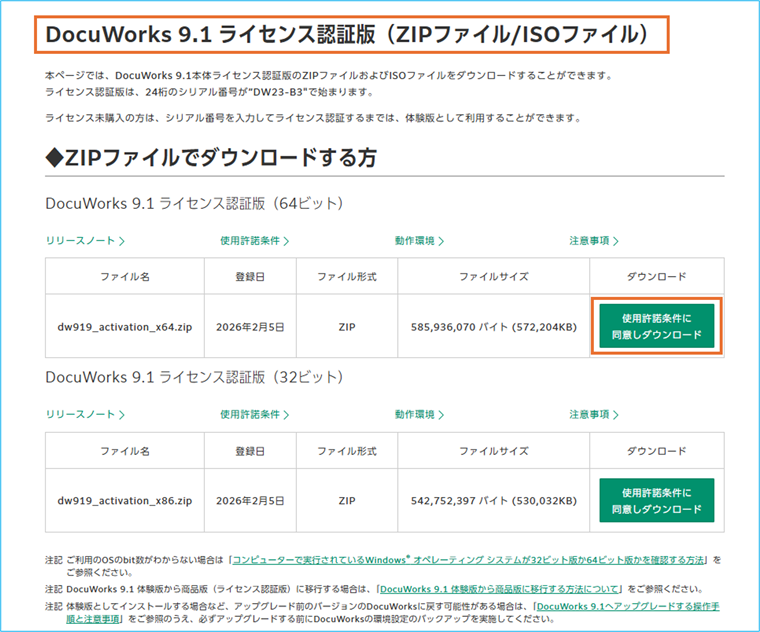Open 使用許諾条件 link in 64ビット section
The width and height of the screenshot is (760, 632).
point(254,241)
